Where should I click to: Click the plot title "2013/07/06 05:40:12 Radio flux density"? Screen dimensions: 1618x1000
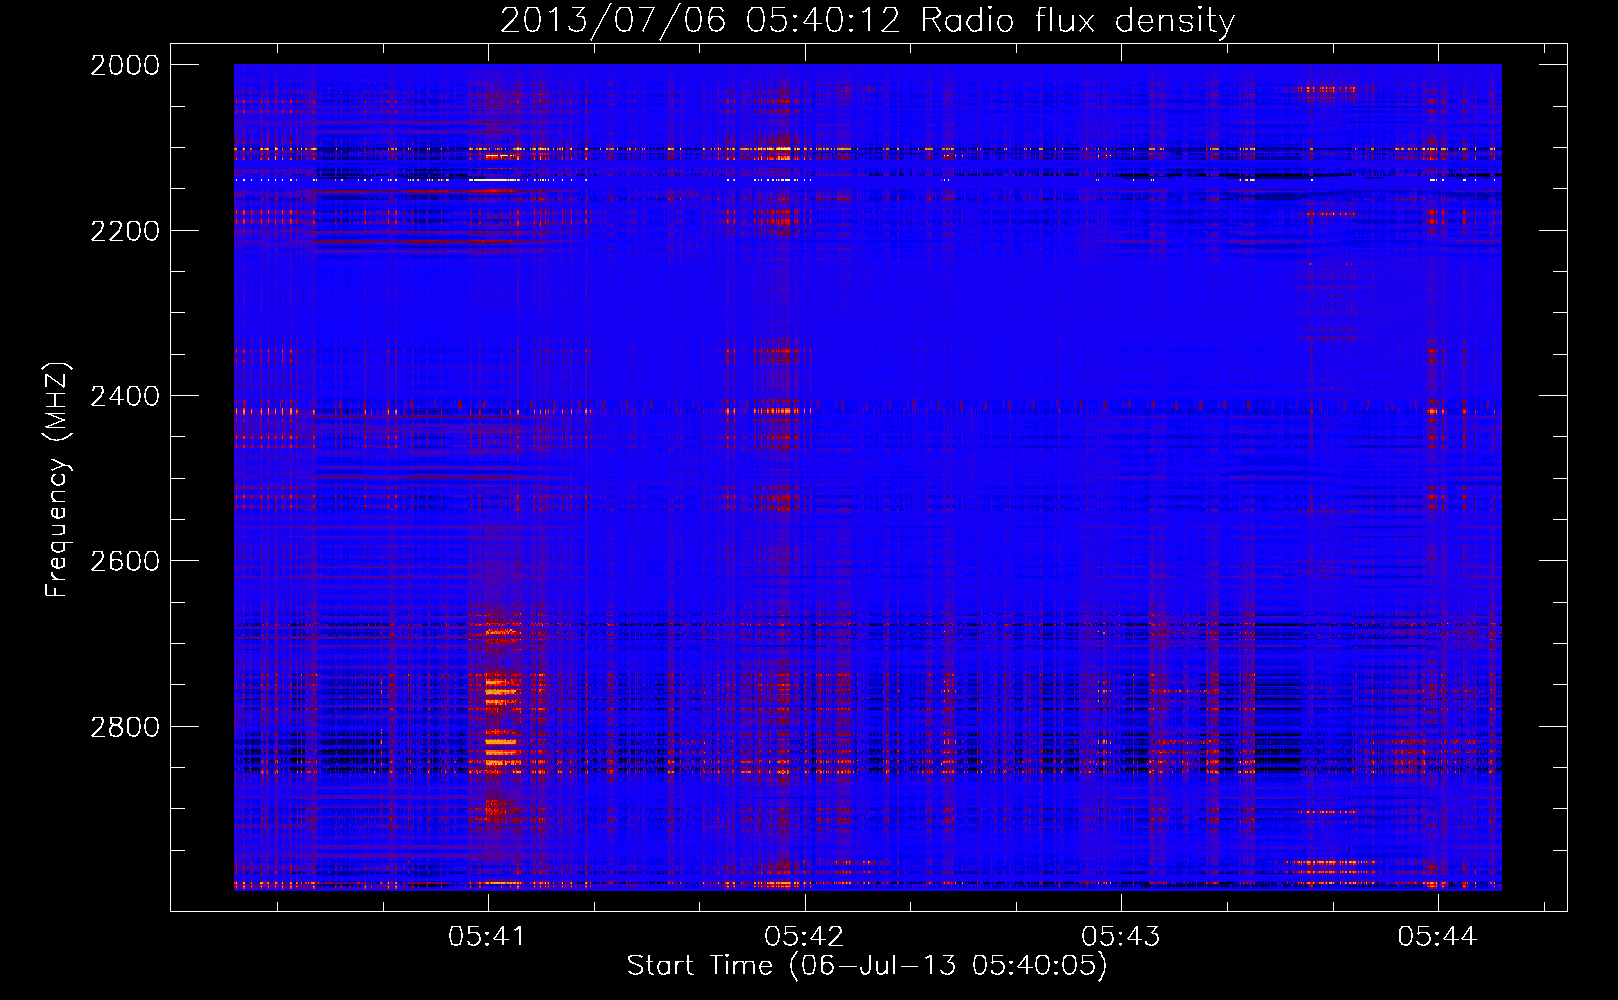[867, 21]
